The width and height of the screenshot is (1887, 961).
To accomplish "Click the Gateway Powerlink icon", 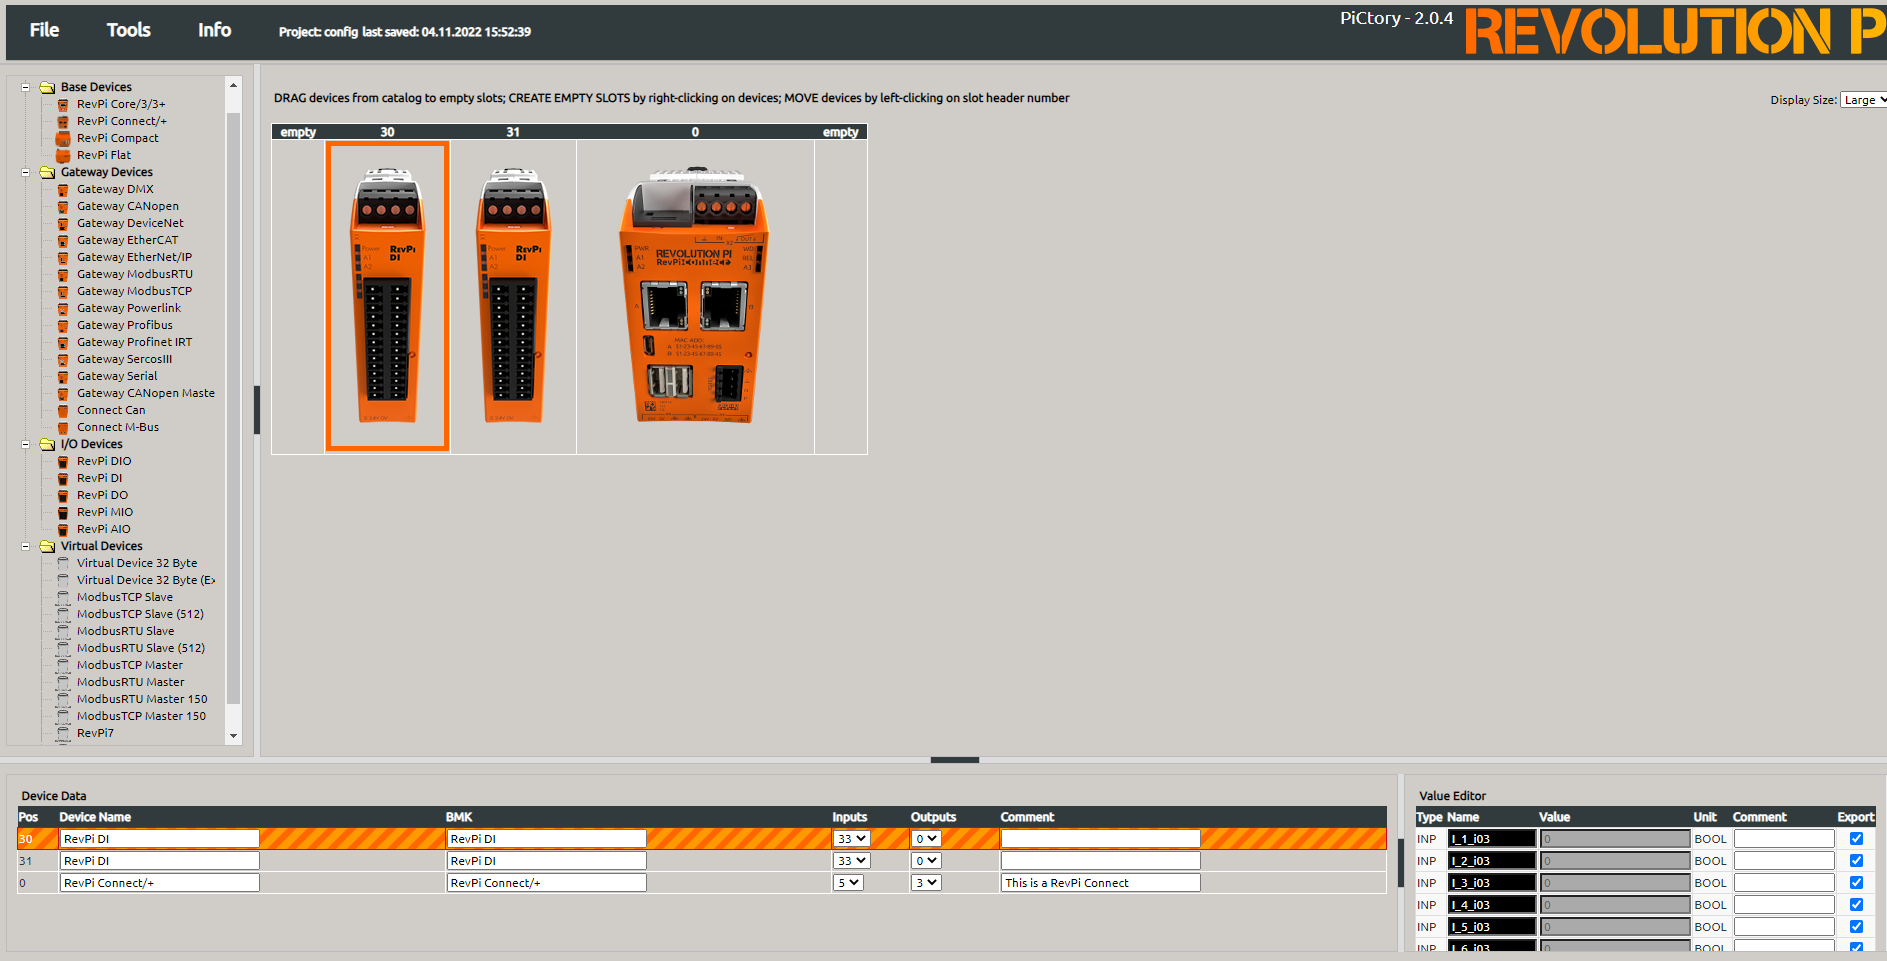I will [x=63, y=308].
